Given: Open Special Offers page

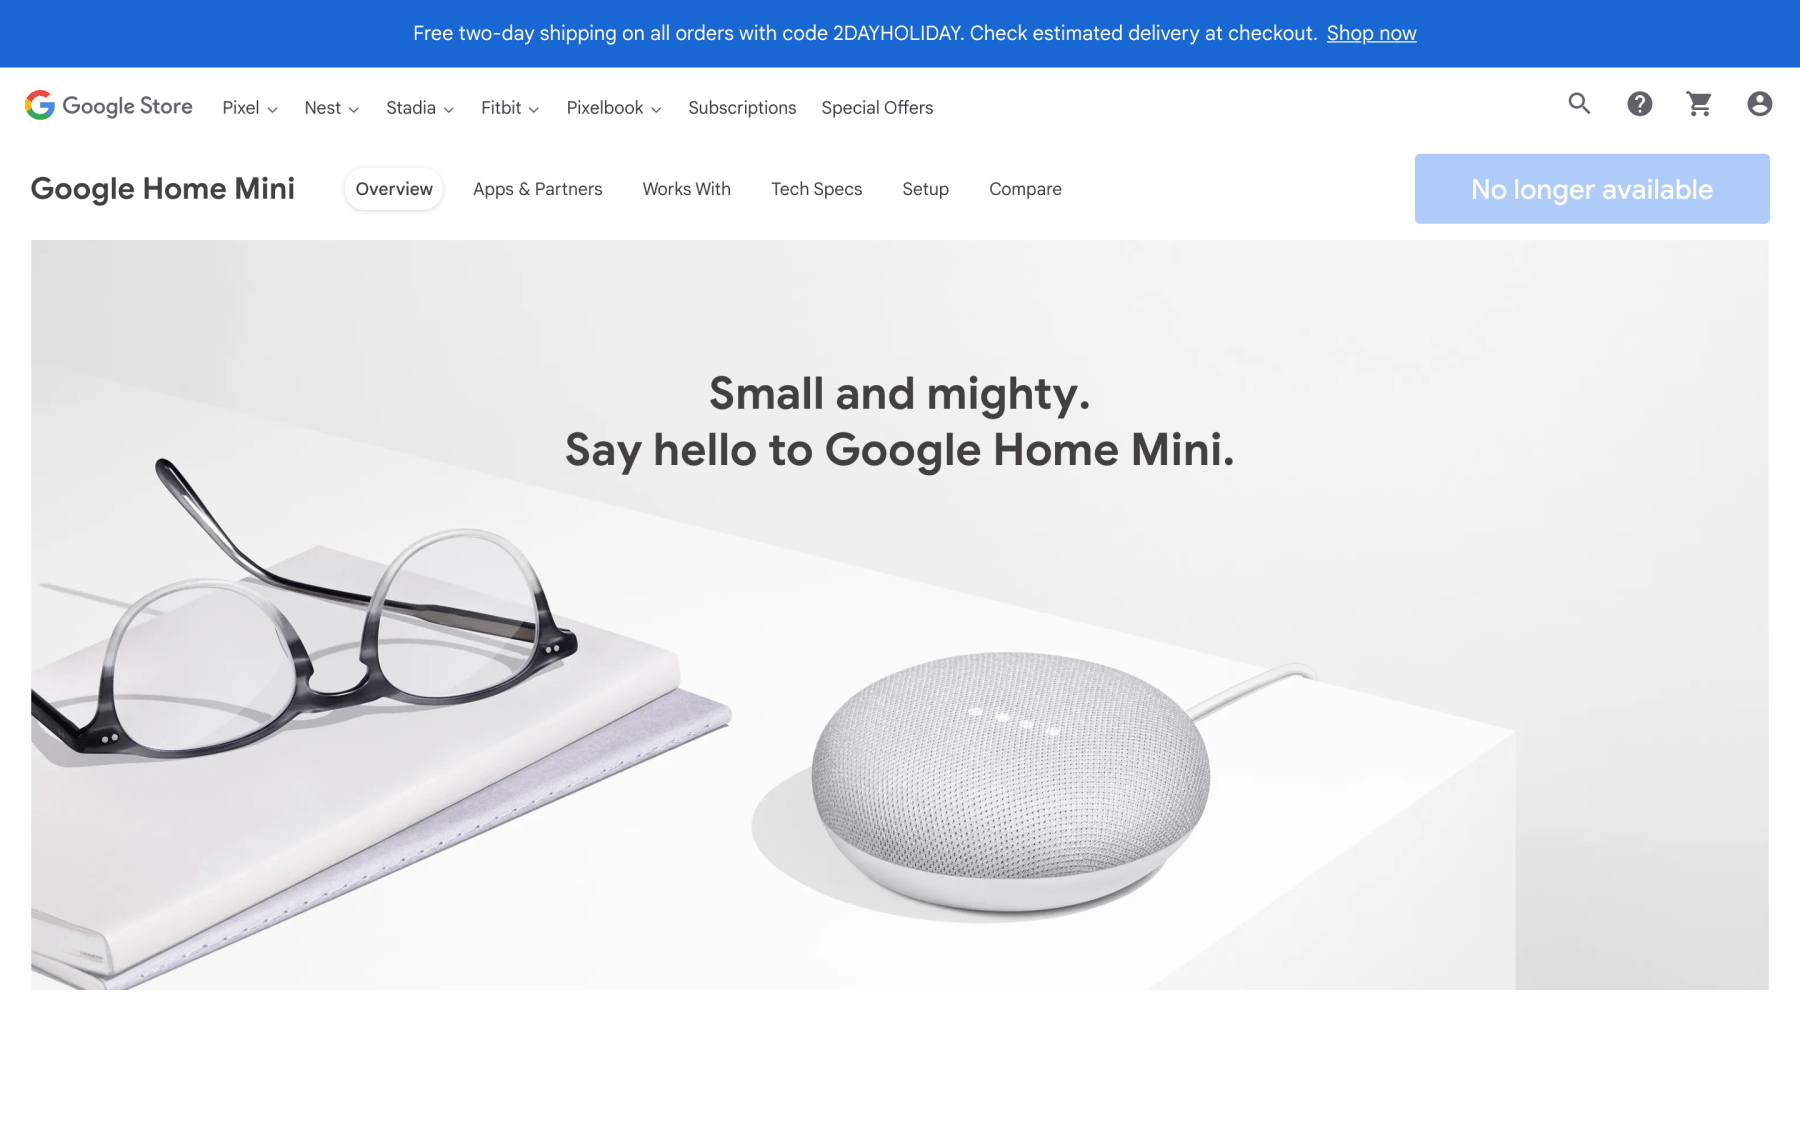Looking at the screenshot, I should tap(877, 108).
